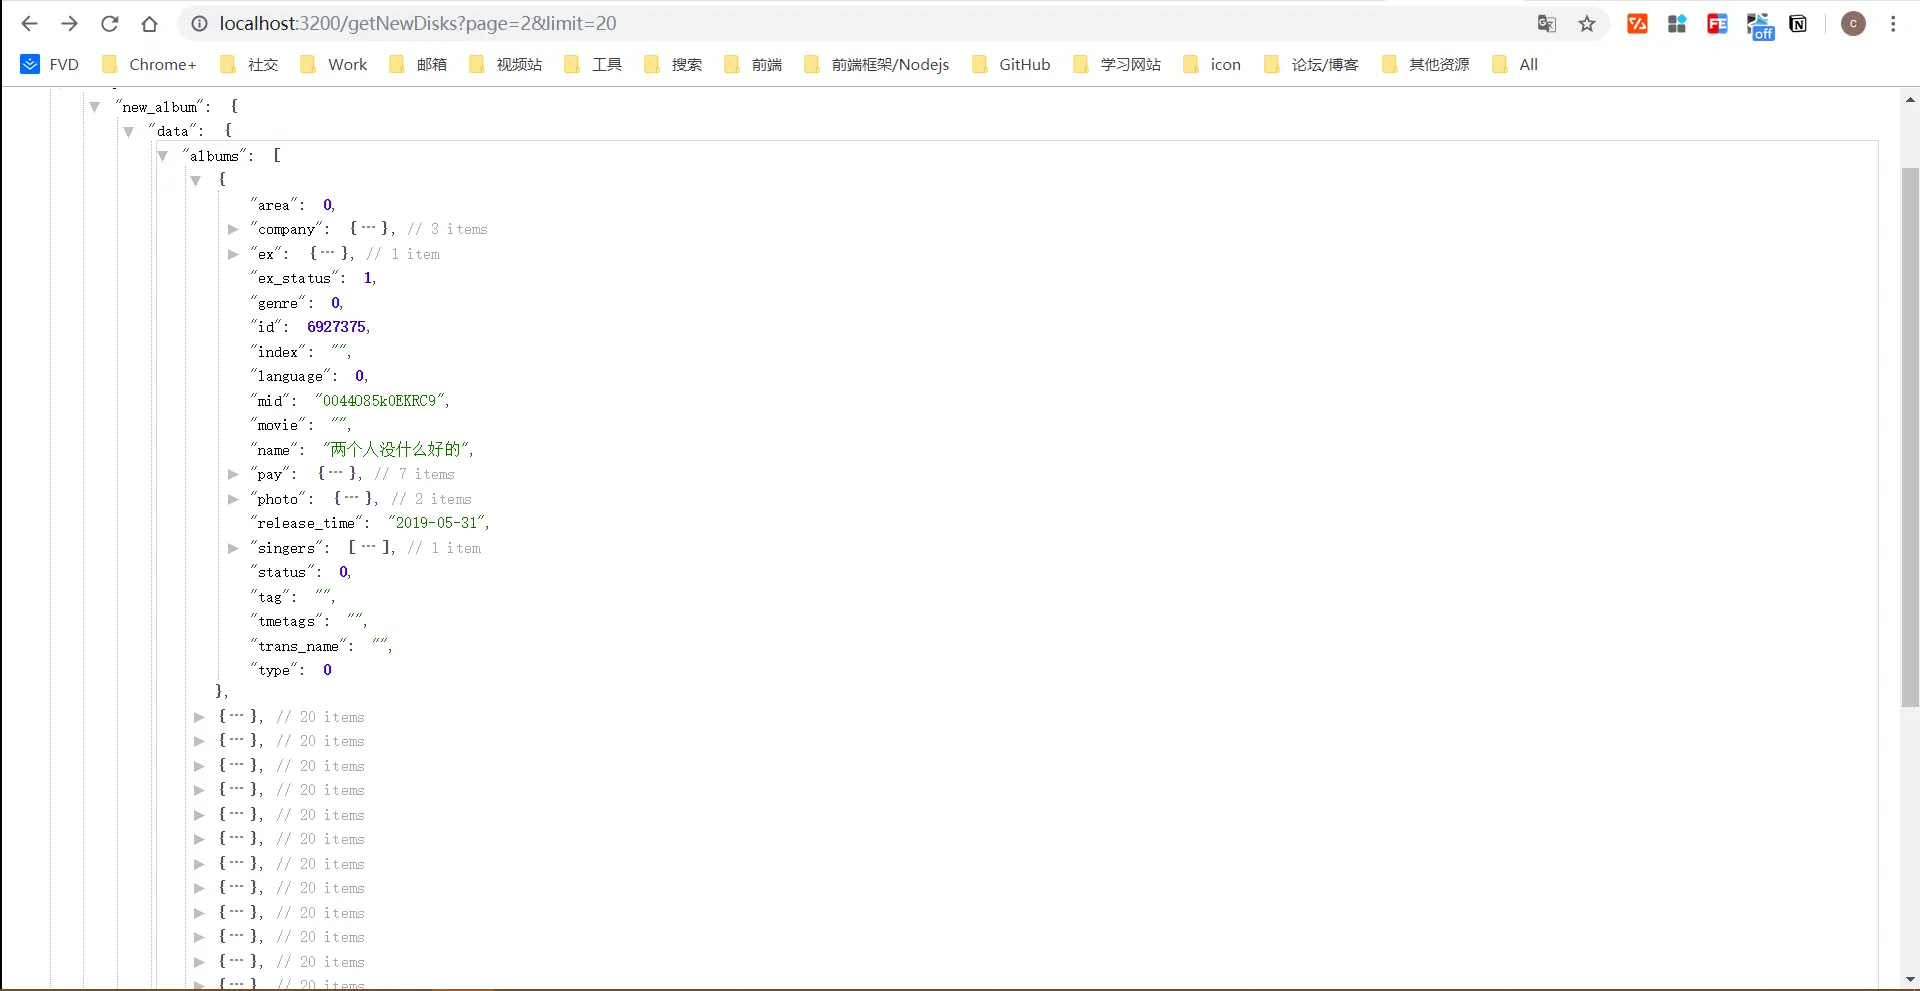Open the Chrome three-dot menu
1920x991 pixels.
(x=1893, y=24)
